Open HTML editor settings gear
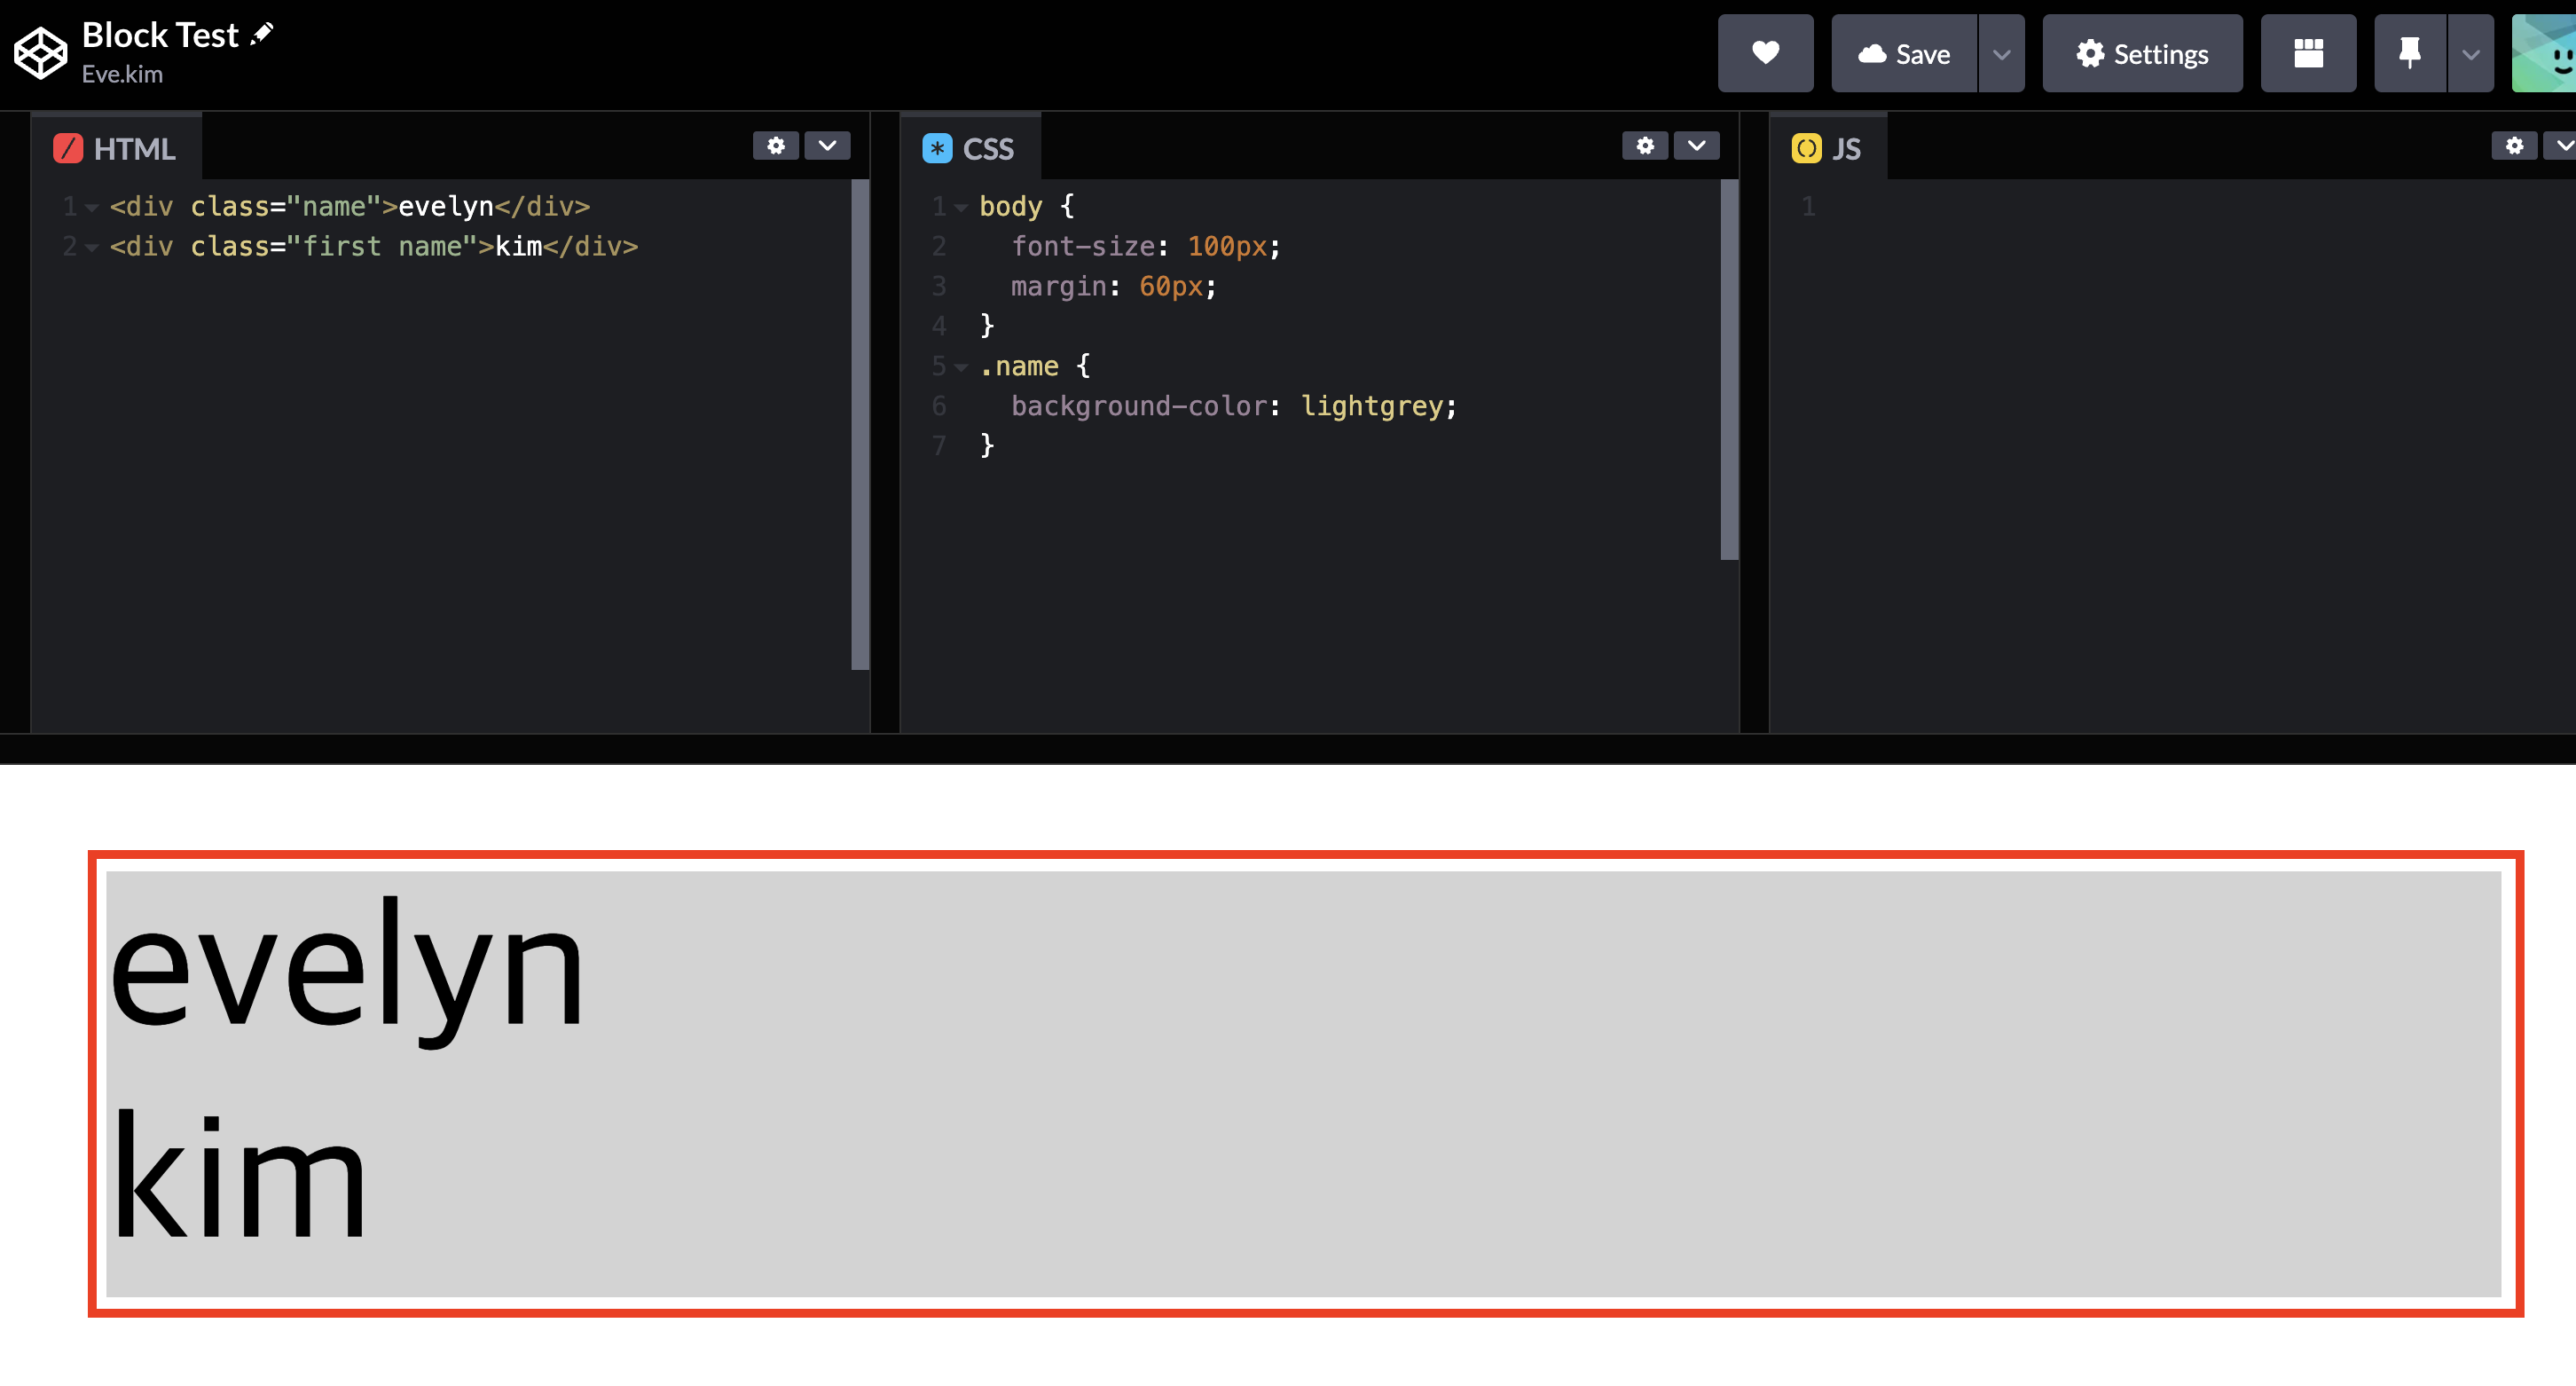 pos(775,146)
